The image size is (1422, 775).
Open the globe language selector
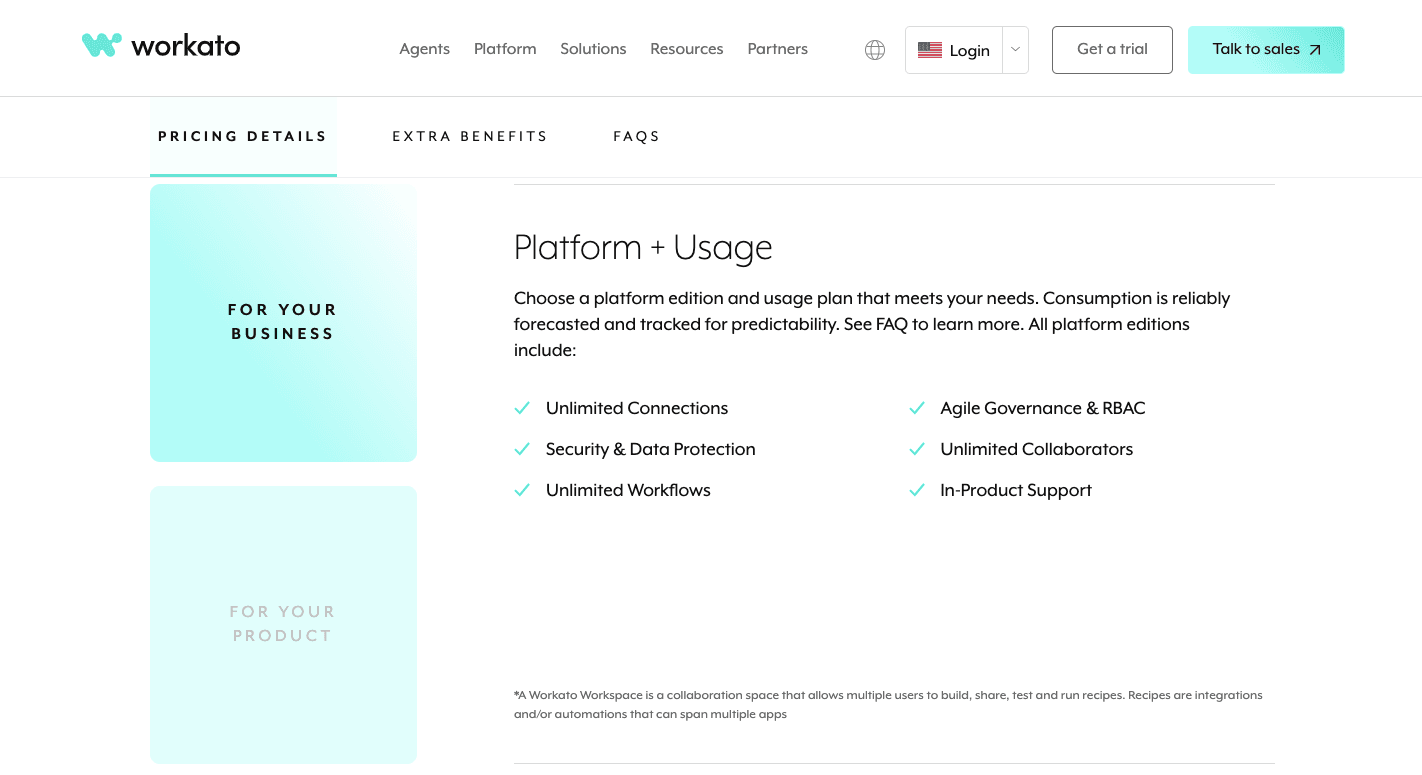pos(875,50)
